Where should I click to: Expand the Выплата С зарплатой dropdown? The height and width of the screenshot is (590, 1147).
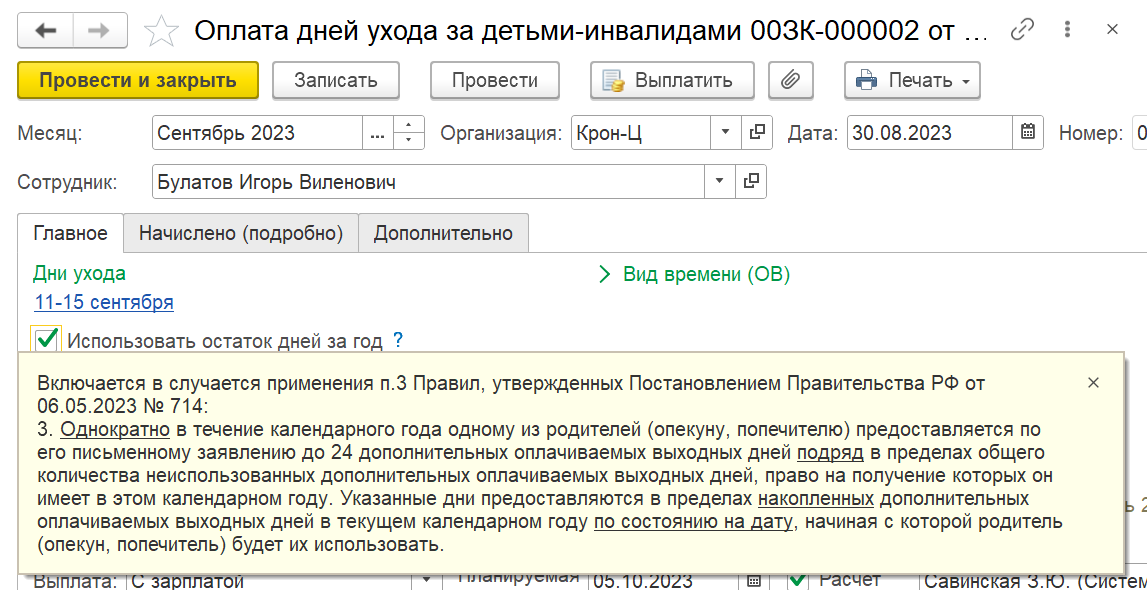(424, 582)
